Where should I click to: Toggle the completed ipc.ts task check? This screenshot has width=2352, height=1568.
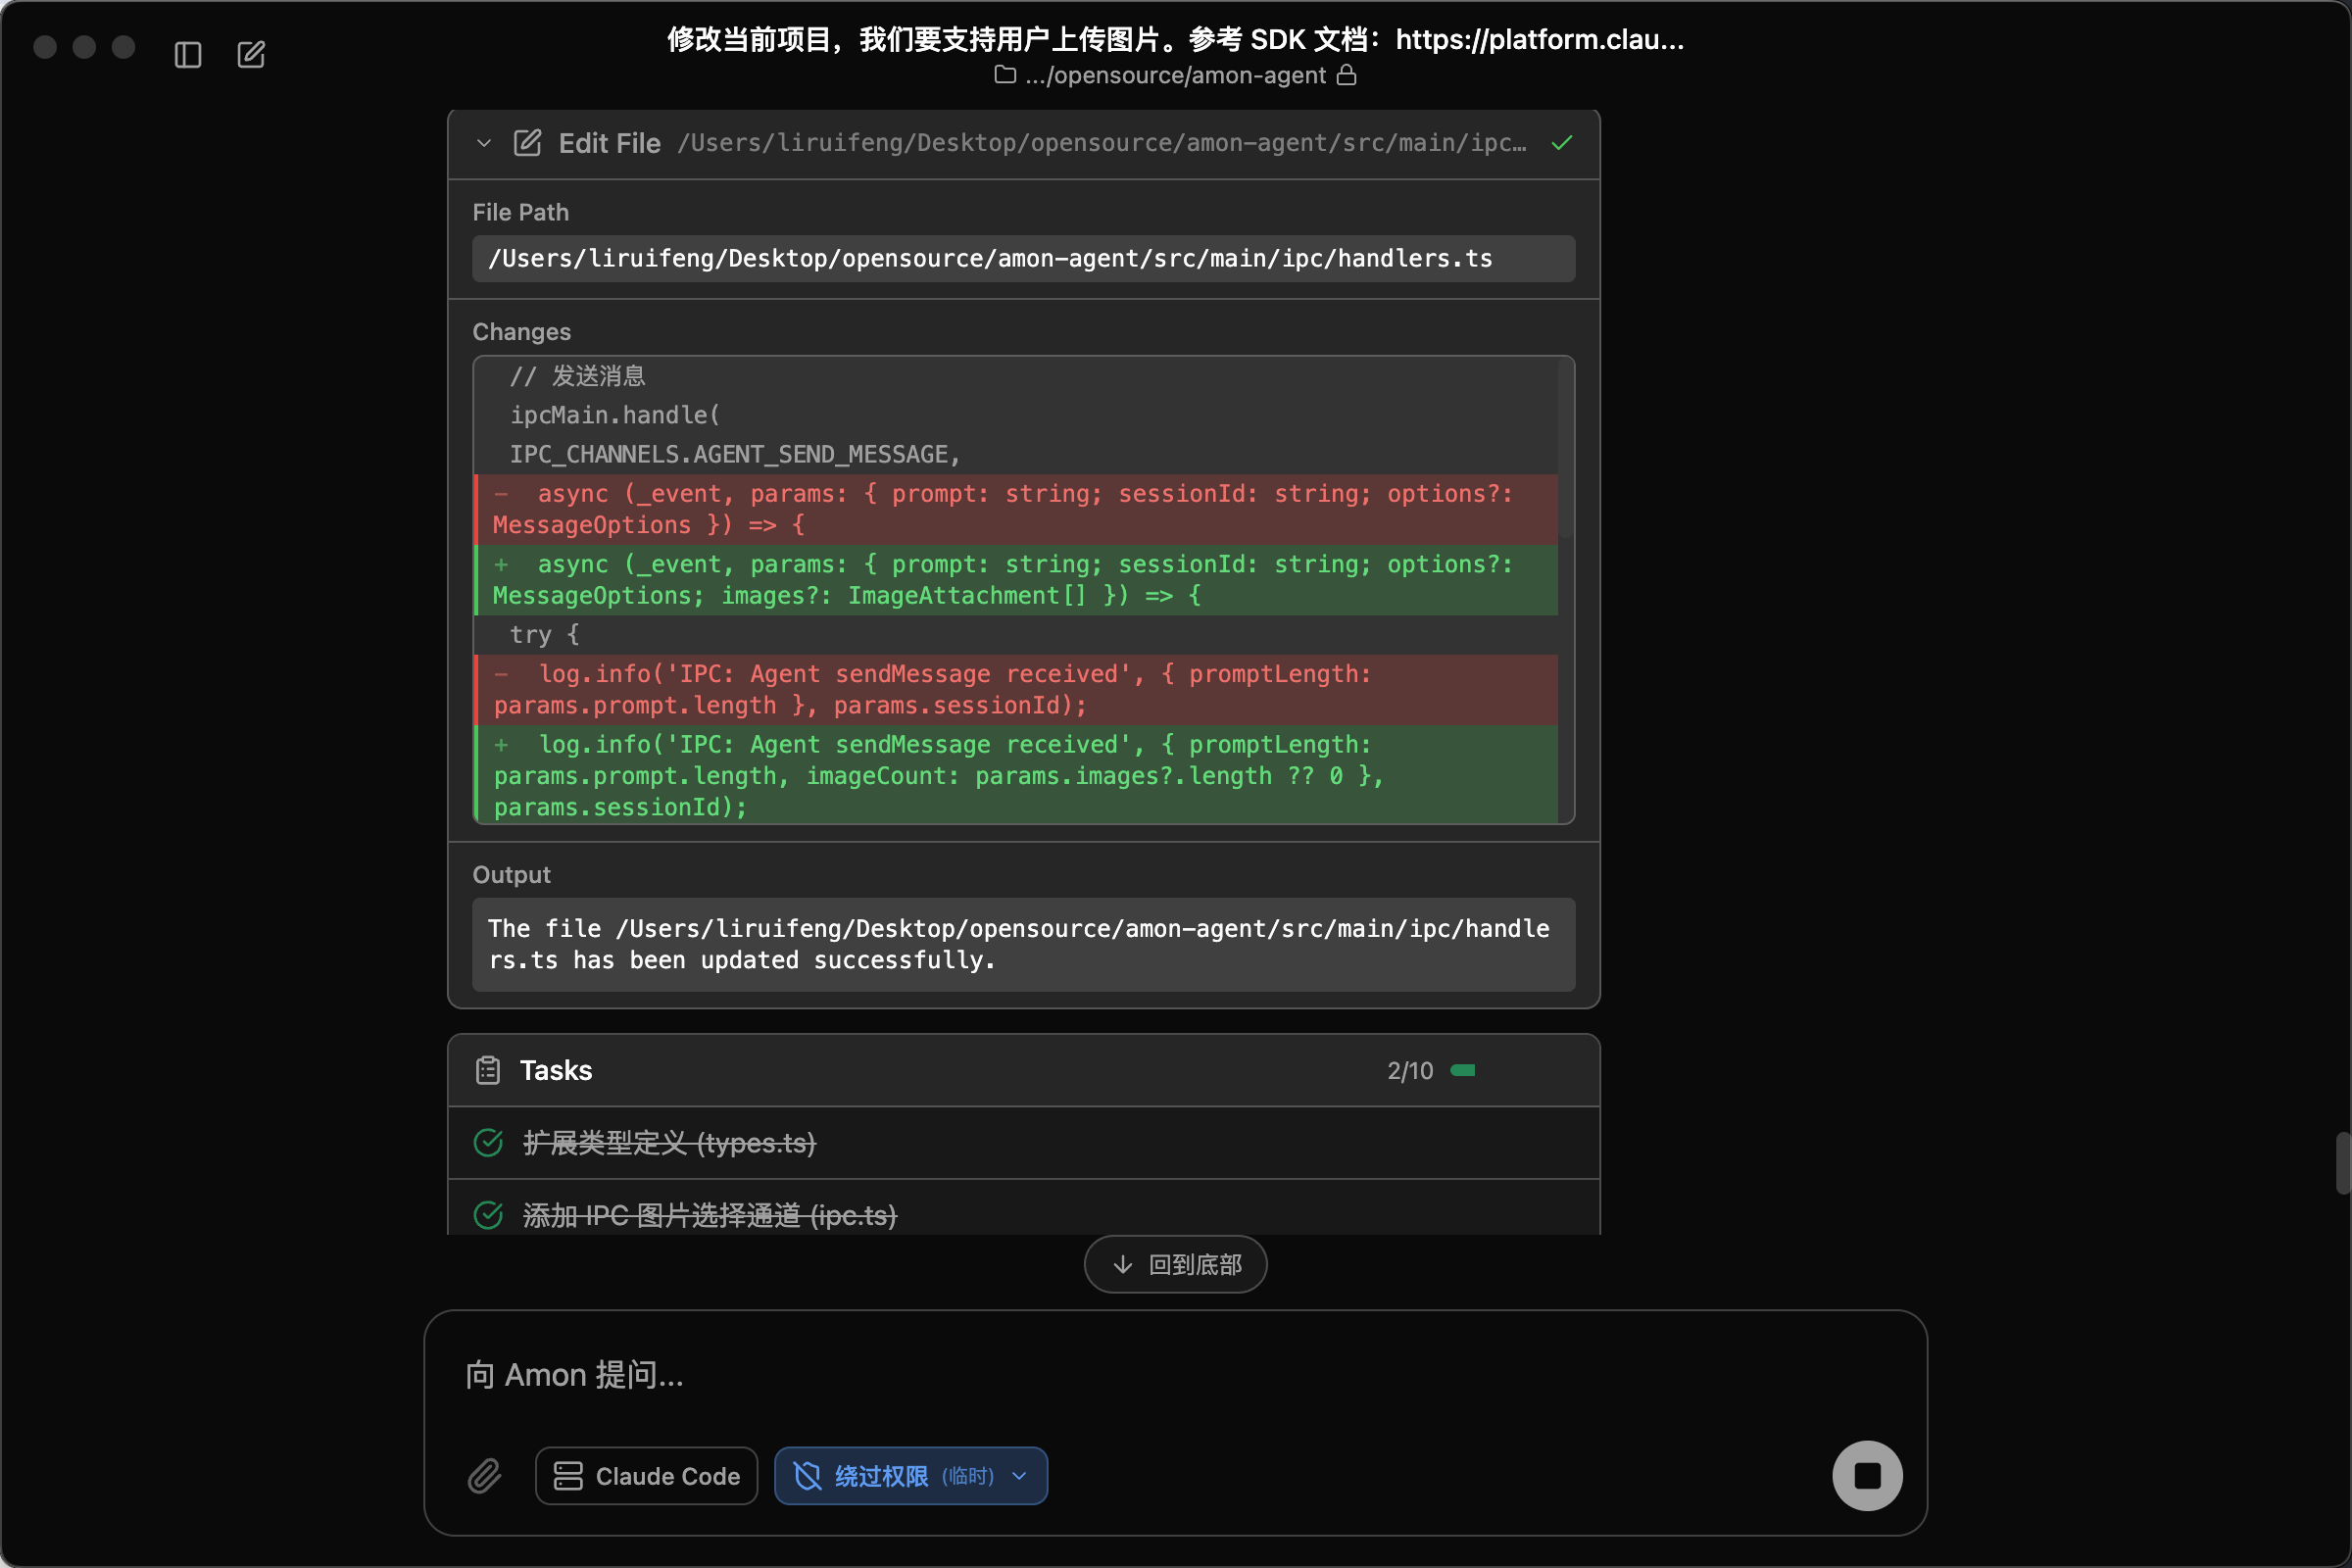488,1215
